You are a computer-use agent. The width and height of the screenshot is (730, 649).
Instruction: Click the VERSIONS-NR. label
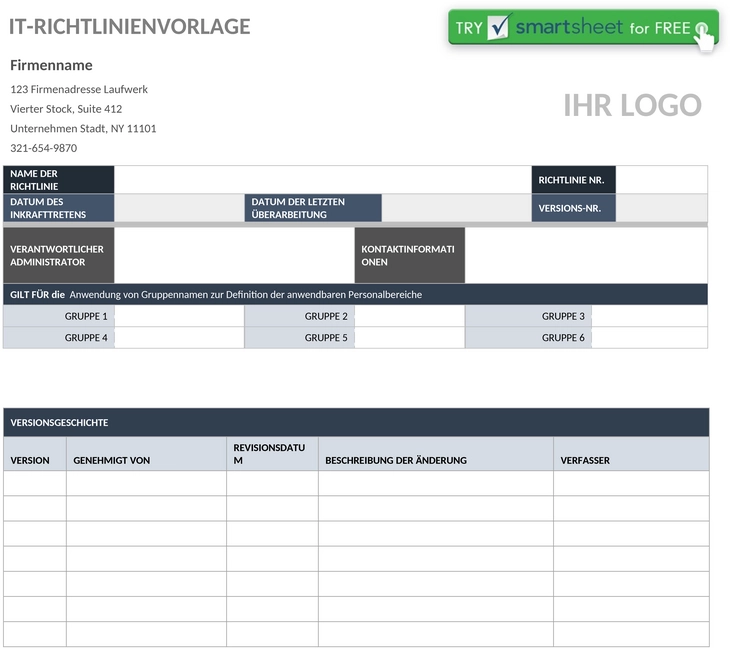click(574, 208)
